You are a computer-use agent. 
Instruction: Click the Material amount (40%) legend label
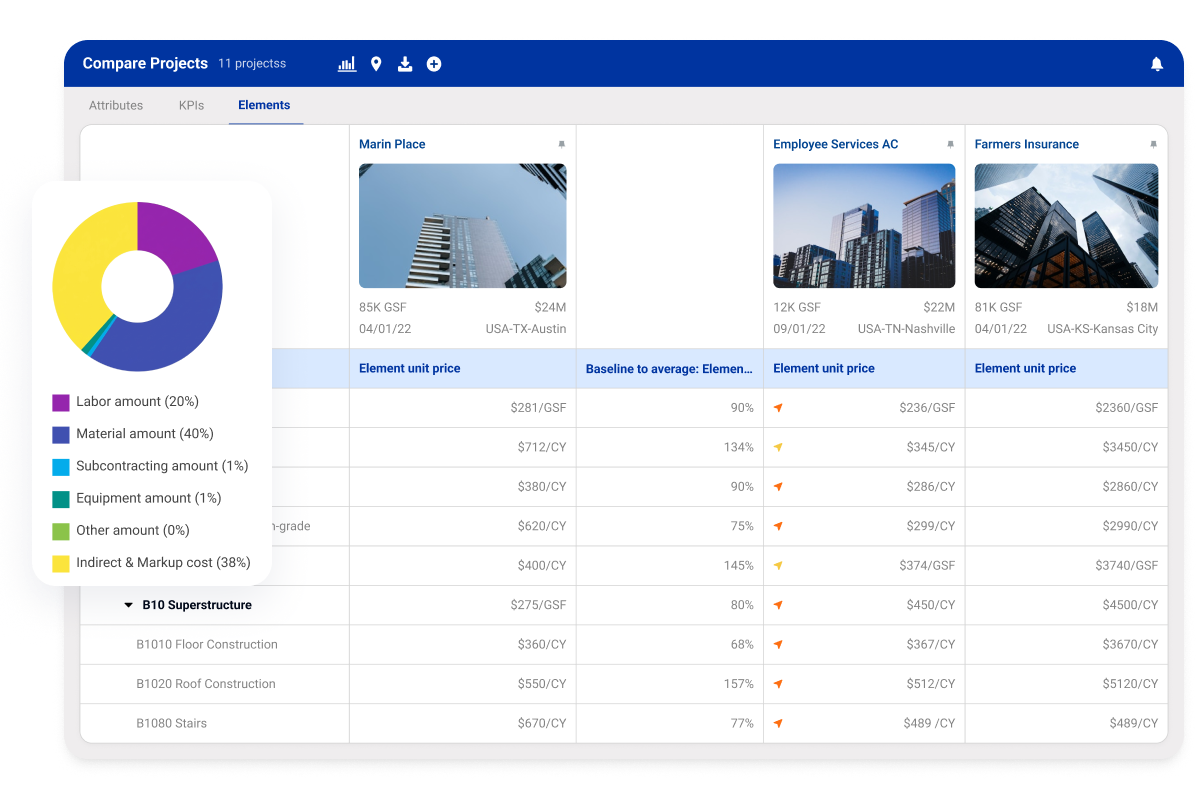click(x=145, y=434)
